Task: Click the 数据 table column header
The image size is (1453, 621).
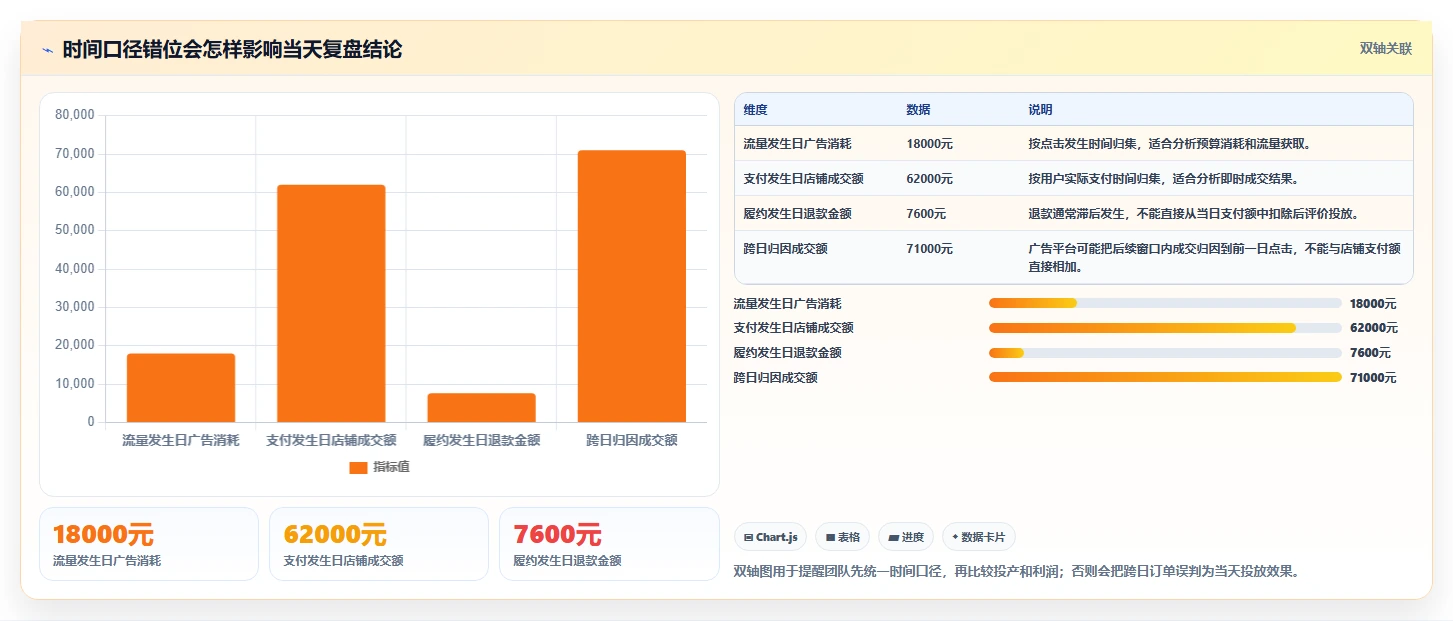Action: click(x=918, y=110)
